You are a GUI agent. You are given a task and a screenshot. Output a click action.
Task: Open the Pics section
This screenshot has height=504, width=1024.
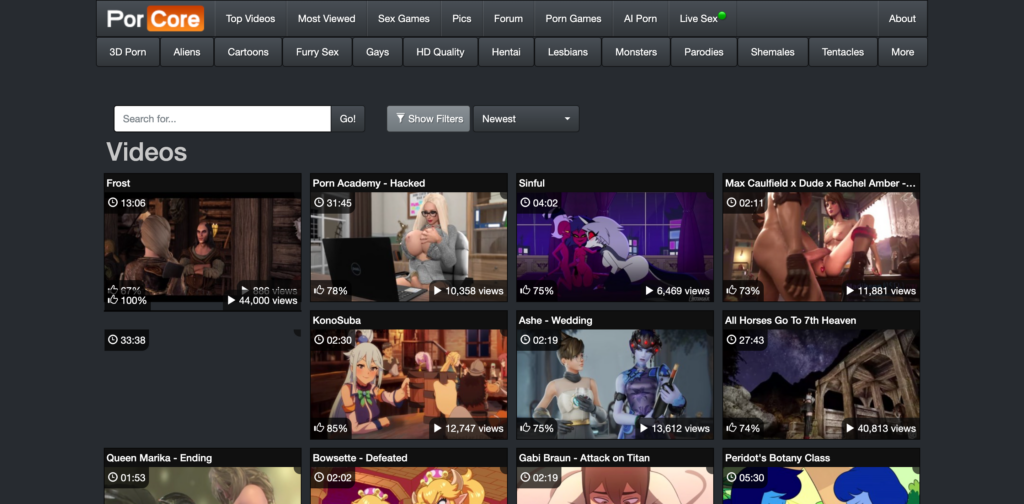tap(462, 18)
